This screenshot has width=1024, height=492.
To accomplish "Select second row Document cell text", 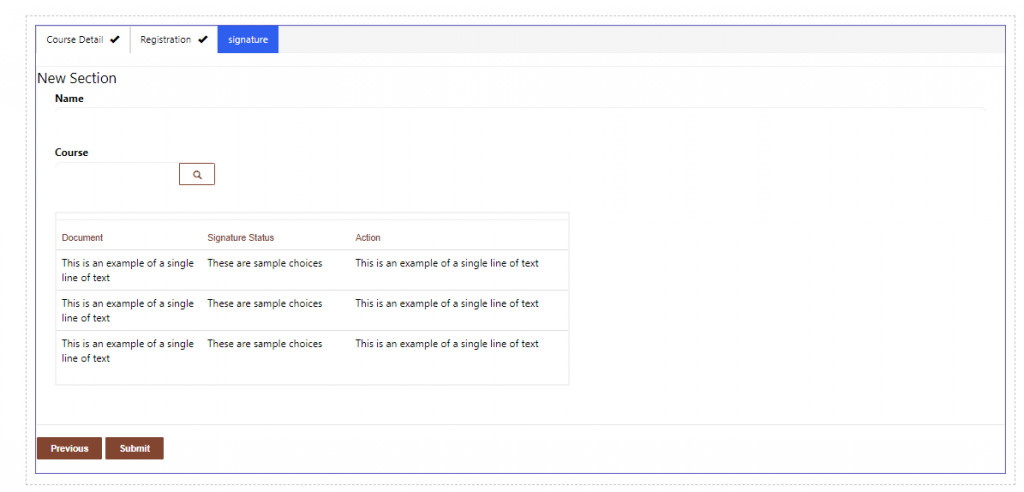I will click(127, 310).
